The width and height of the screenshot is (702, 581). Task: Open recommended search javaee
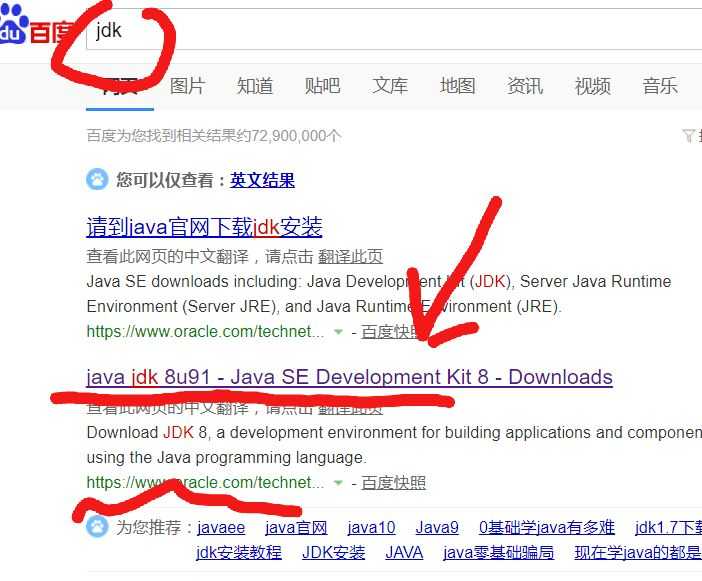click(221, 527)
